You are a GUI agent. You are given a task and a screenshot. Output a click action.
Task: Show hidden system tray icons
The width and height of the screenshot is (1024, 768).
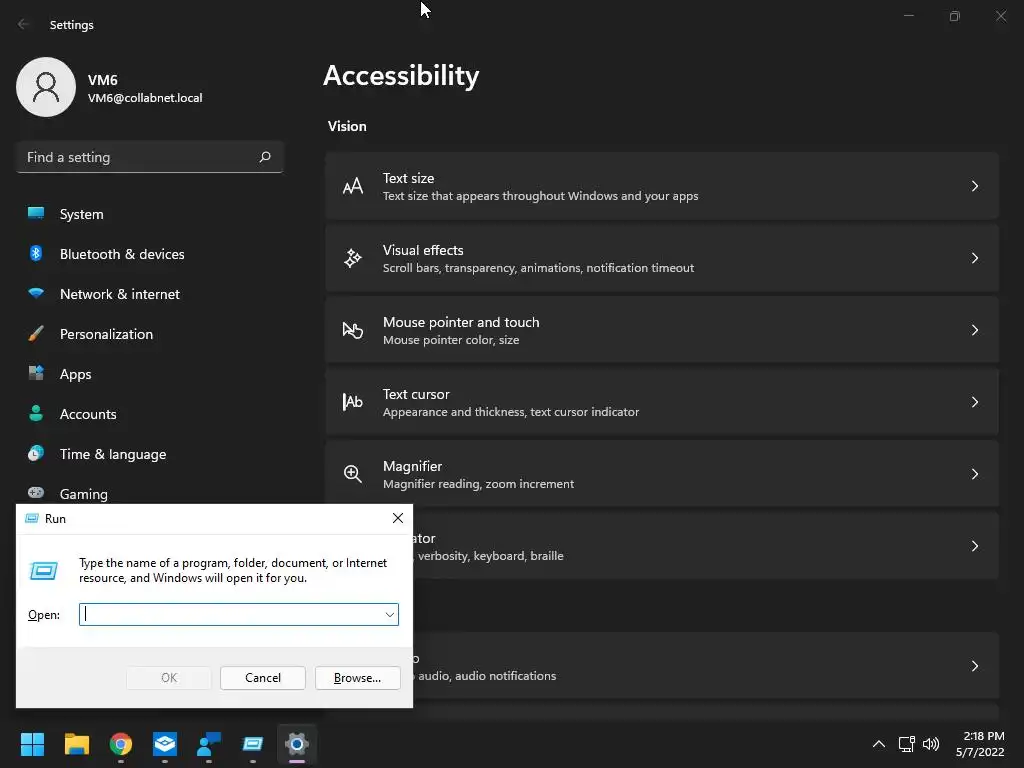tap(879, 744)
